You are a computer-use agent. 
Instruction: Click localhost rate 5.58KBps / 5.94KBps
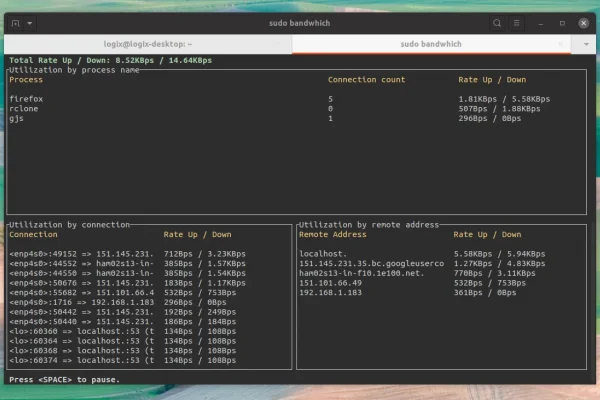(499, 254)
